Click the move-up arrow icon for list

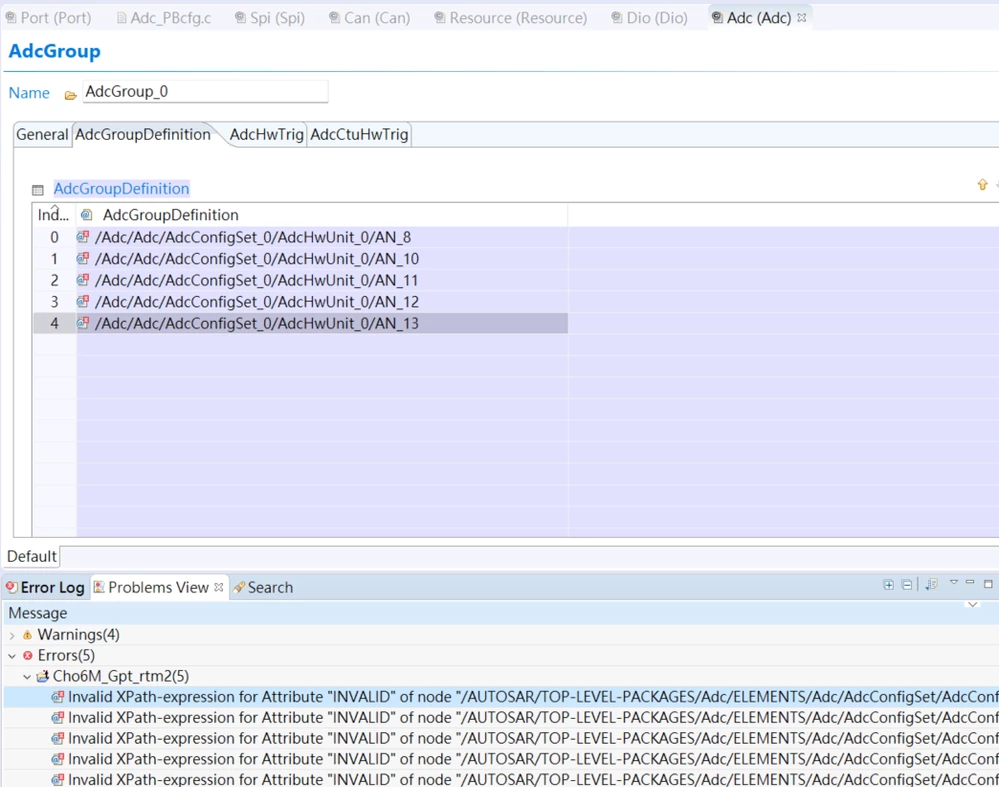pos(982,185)
